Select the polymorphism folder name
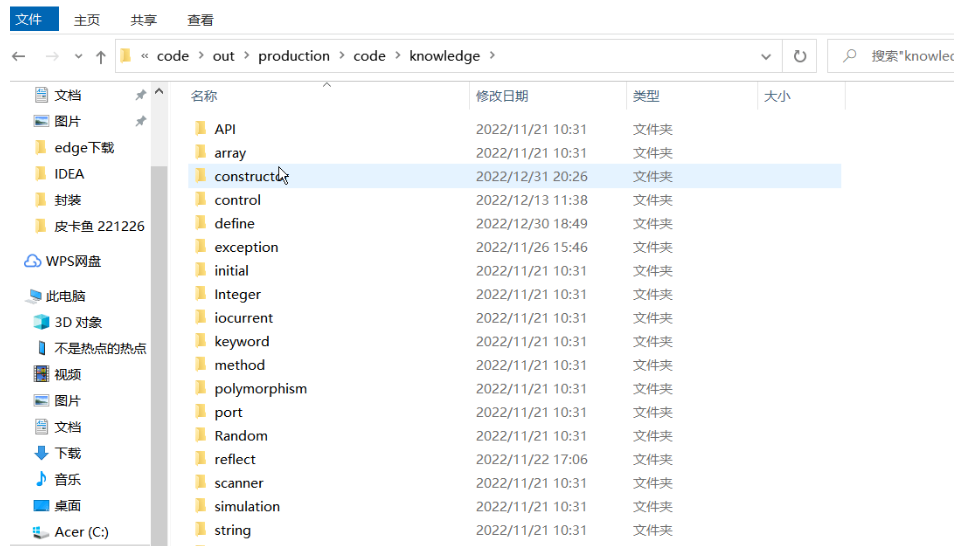This screenshot has height=546, width=975. pos(261,389)
